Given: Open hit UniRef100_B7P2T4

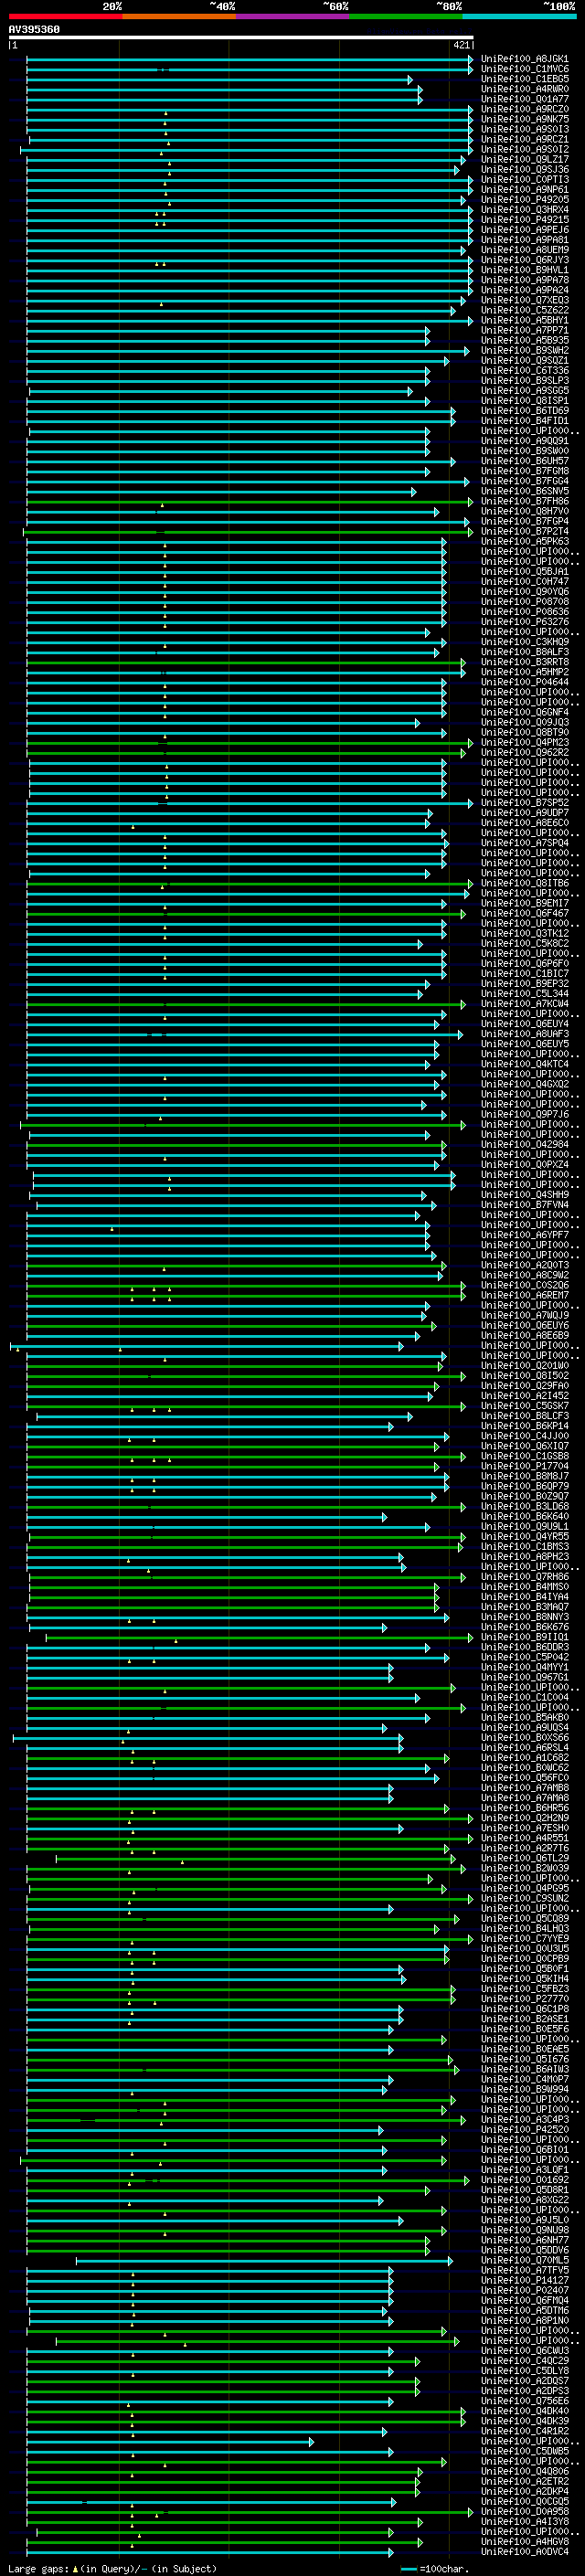Looking at the screenshot, I should coord(525,532).
